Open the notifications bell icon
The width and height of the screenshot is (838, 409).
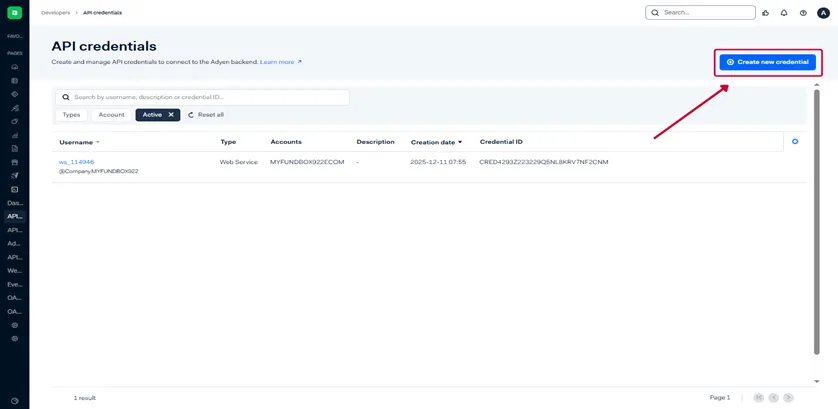[784, 13]
